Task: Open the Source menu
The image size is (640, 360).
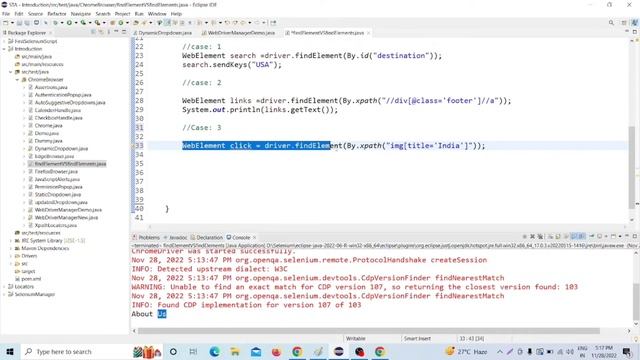Action: tap(35, 14)
